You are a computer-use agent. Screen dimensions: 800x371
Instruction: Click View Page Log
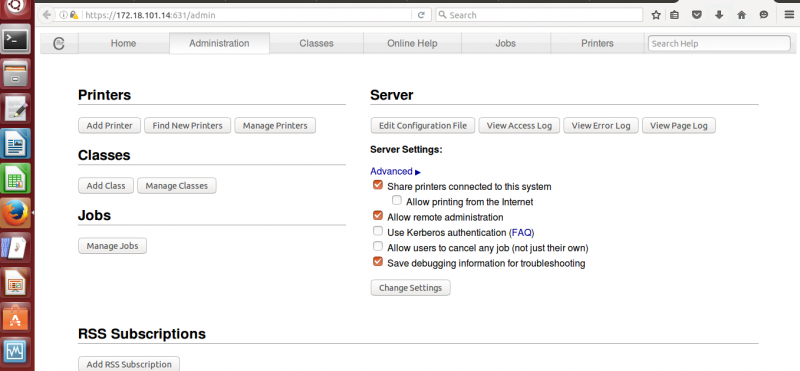[679, 126]
